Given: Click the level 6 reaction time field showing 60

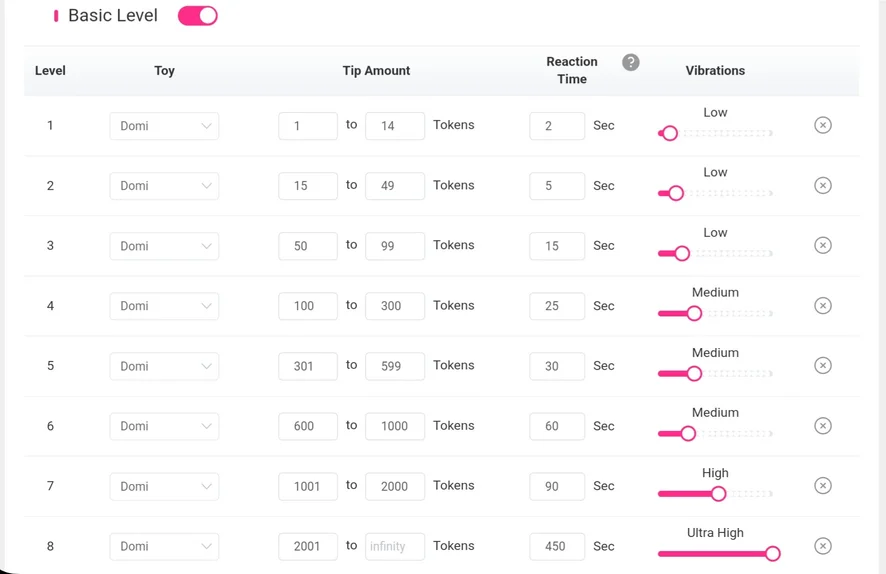Looking at the screenshot, I should click(x=556, y=426).
